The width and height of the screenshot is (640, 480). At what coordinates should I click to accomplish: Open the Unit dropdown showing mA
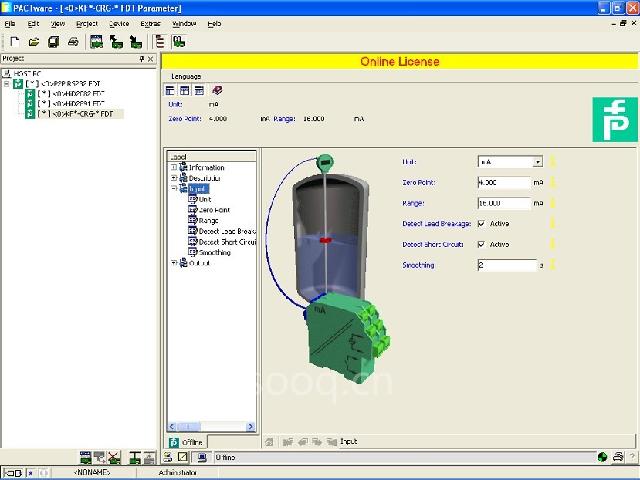538,161
